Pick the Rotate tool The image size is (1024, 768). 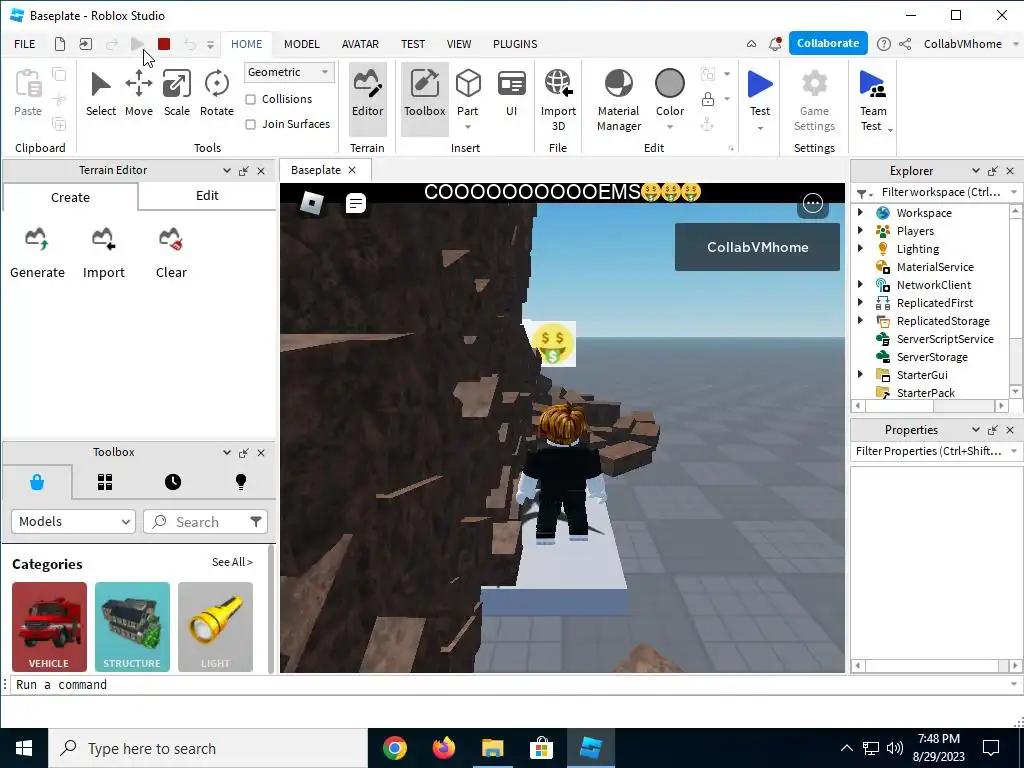[x=217, y=95]
